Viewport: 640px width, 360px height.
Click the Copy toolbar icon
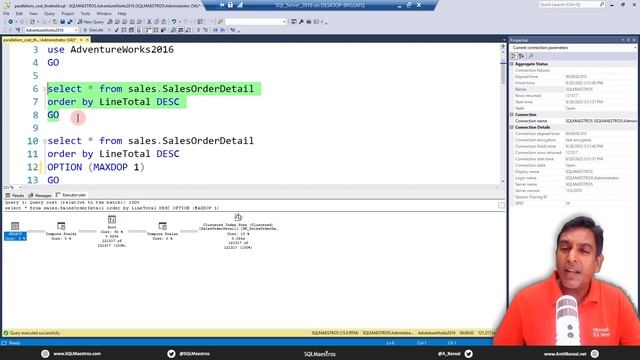coord(157,22)
